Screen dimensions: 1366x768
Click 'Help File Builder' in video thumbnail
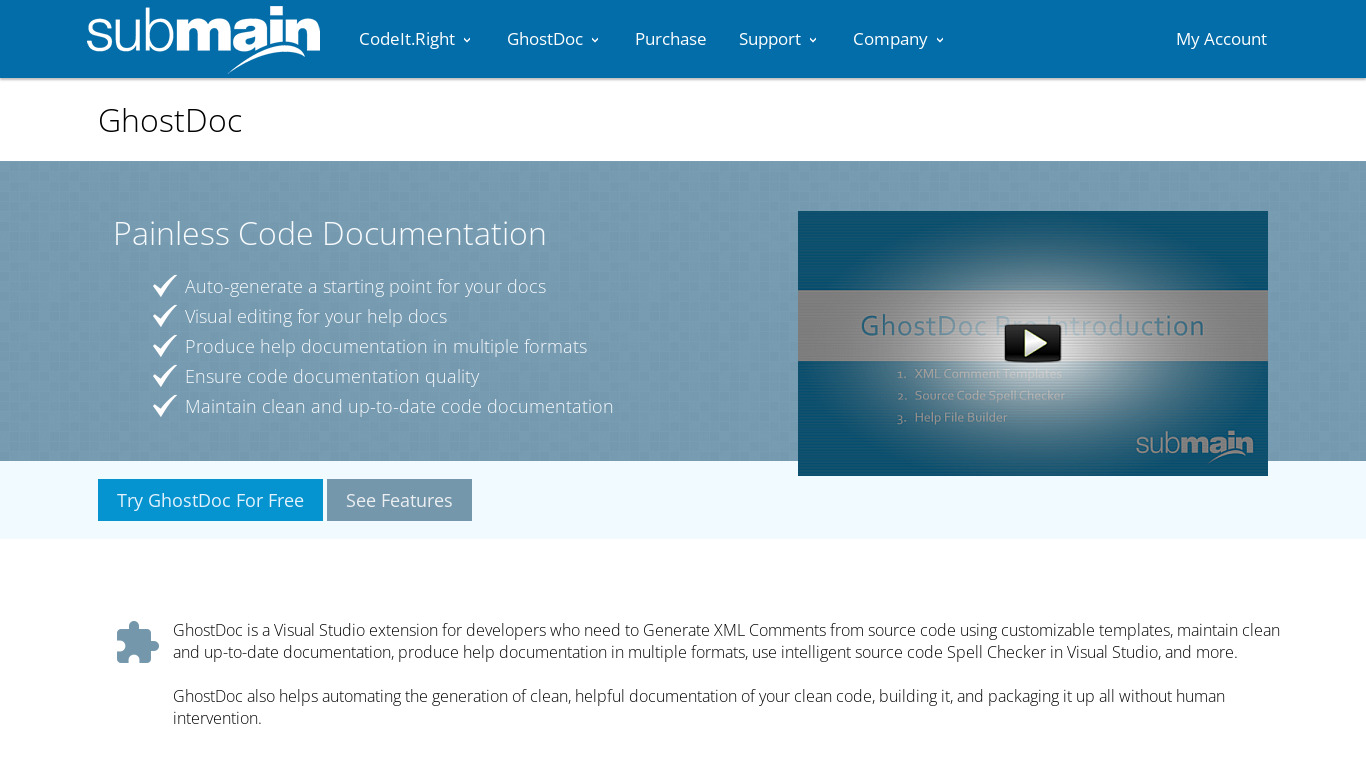[961, 418]
